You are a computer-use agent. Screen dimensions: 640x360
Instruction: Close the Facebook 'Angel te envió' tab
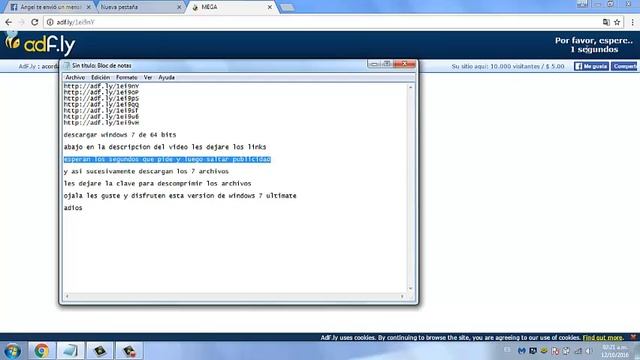(x=89, y=7)
